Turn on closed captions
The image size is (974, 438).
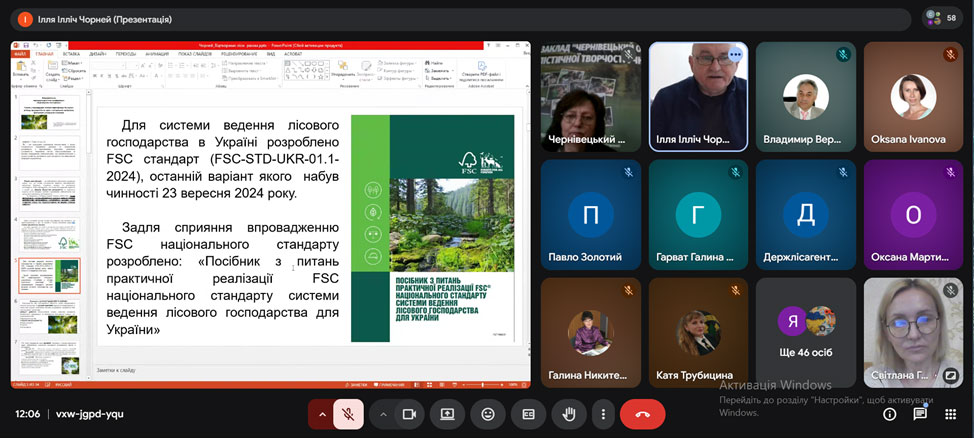coord(528,413)
